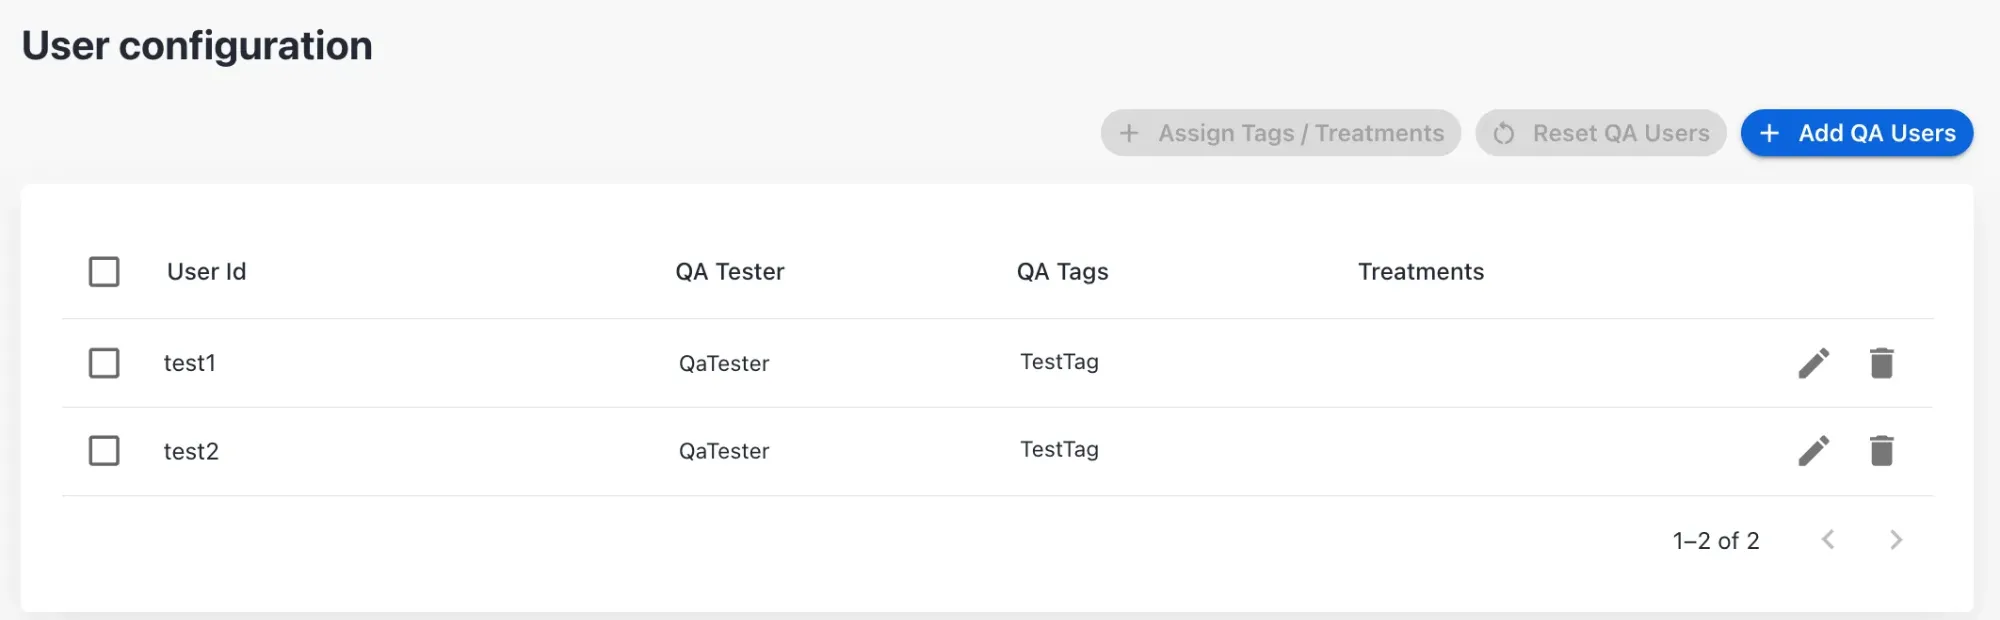
Task: Sort by the QA Tester column header
Action: pos(730,272)
